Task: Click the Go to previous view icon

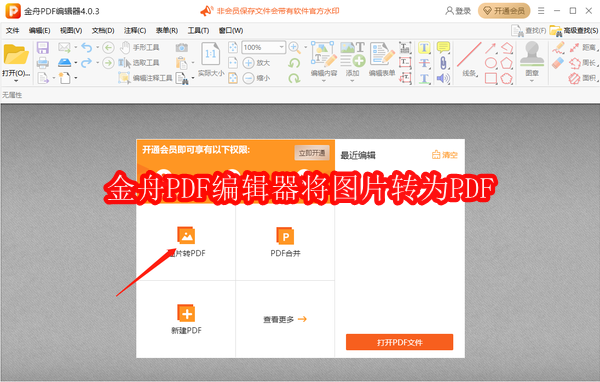Action: pyautogui.click(x=108, y=48)
